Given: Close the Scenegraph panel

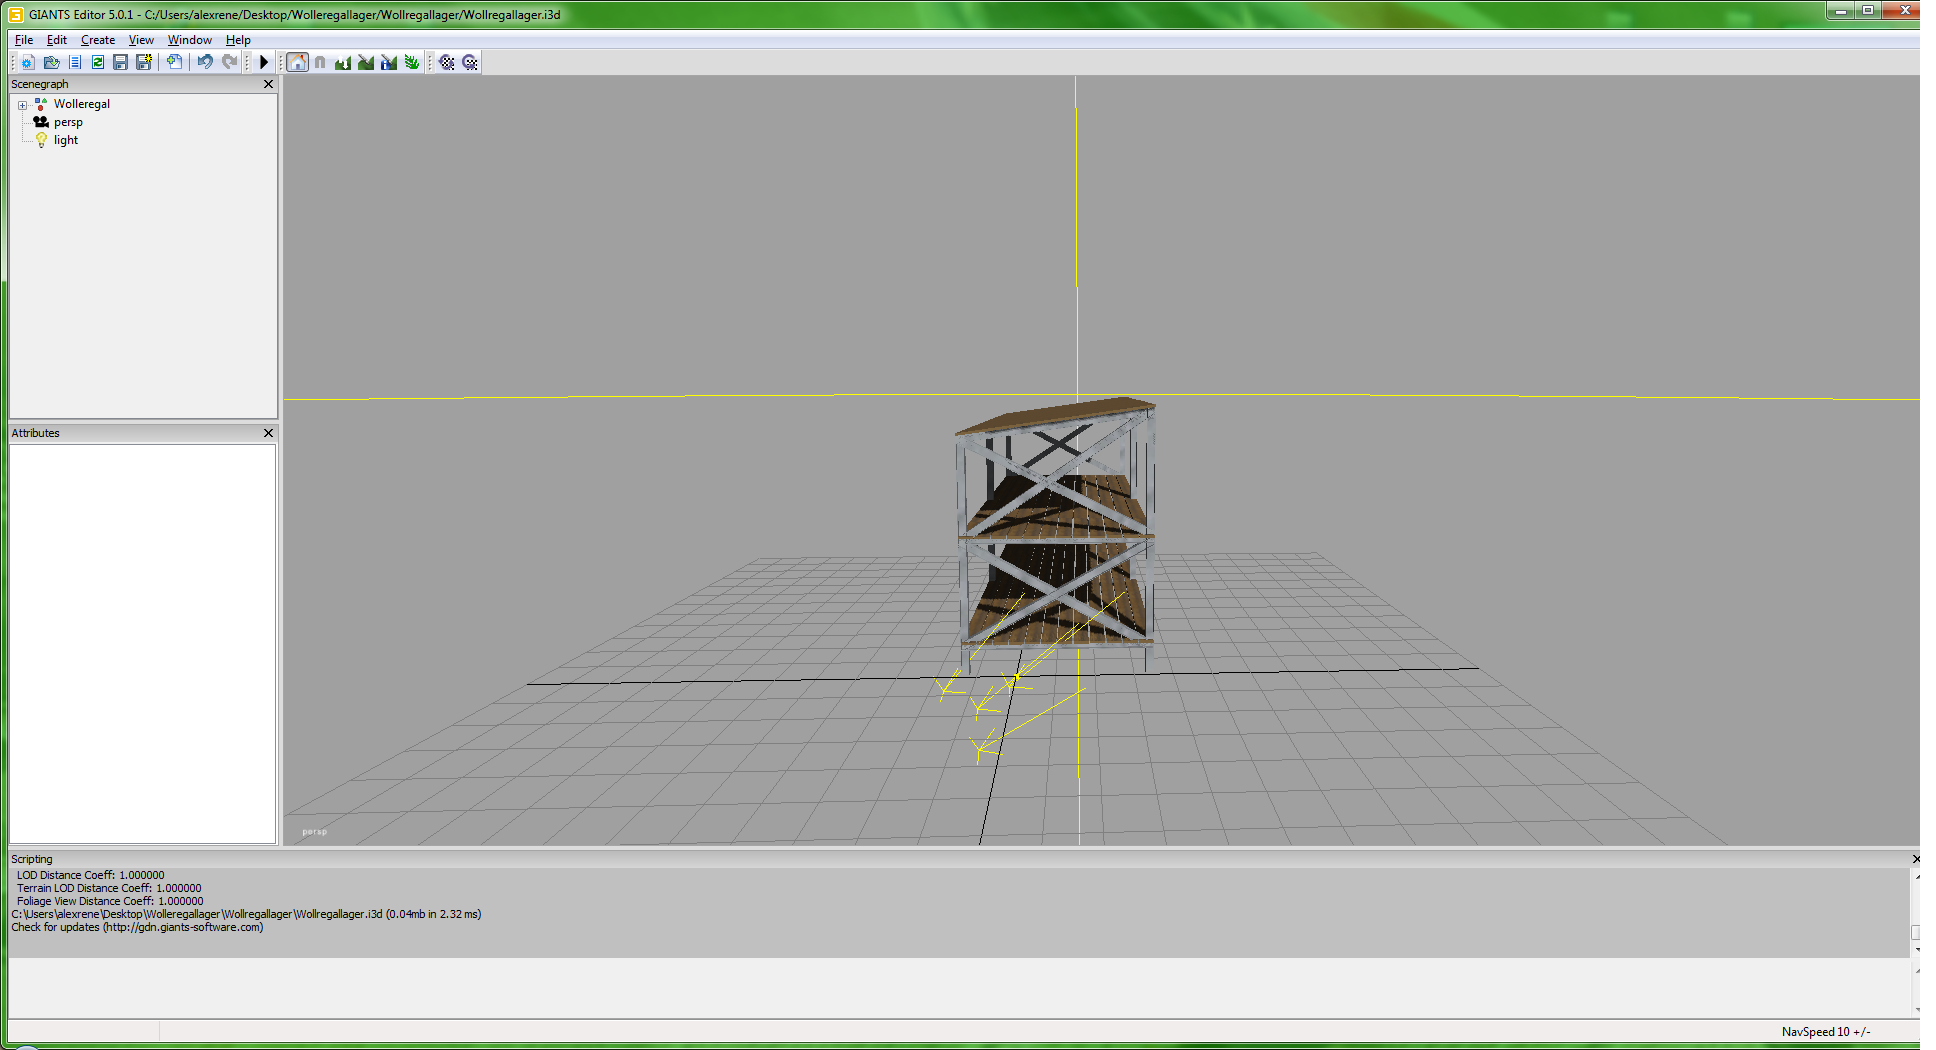Looking at the screenshot, I should 268,84.
